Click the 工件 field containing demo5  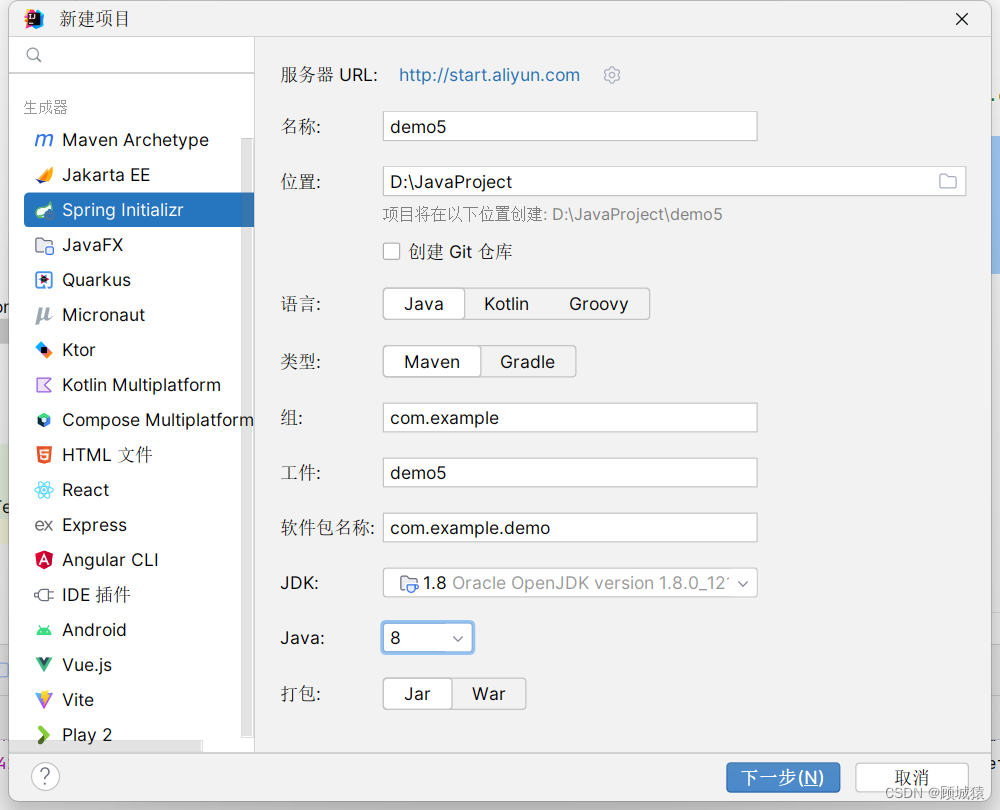[570, 473]
